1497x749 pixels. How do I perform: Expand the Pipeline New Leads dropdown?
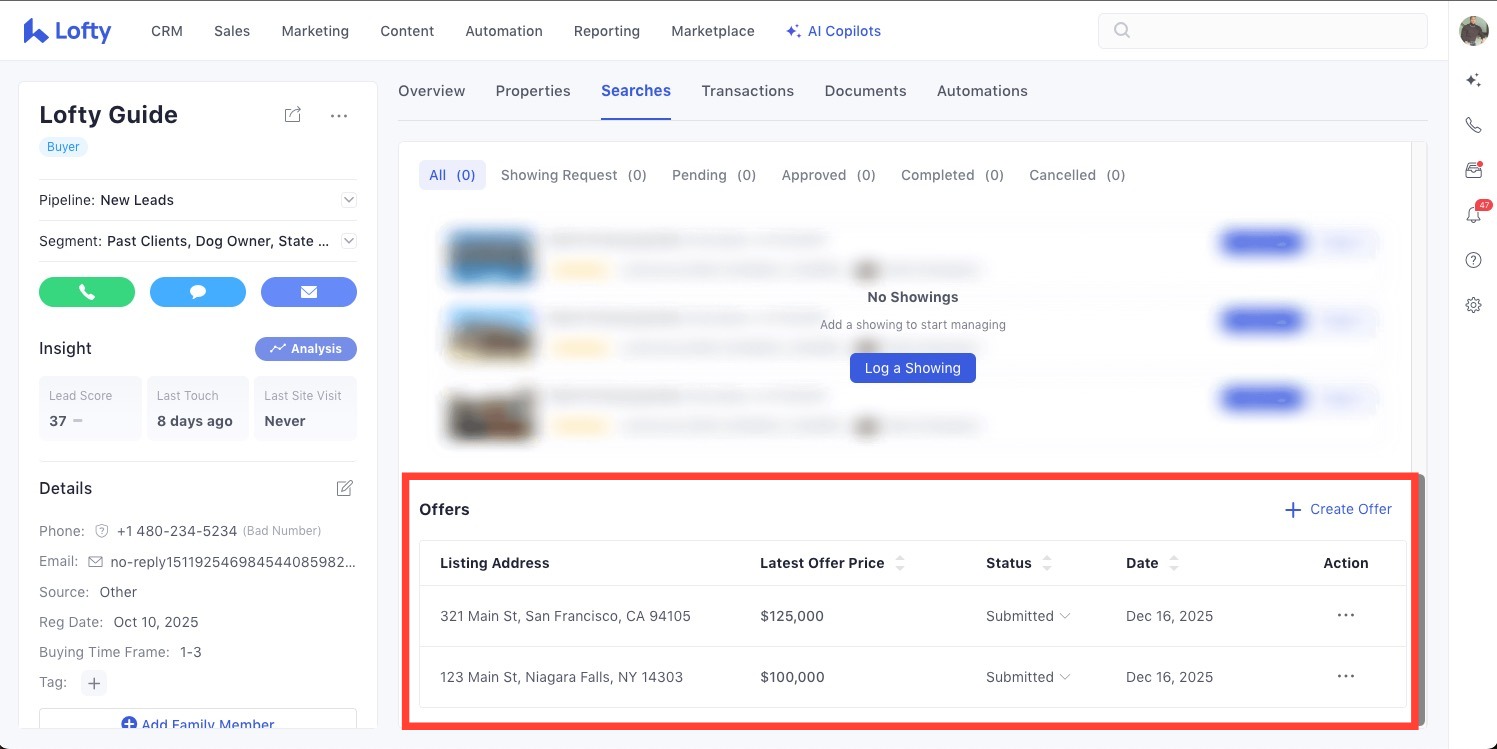coord(349,200)
